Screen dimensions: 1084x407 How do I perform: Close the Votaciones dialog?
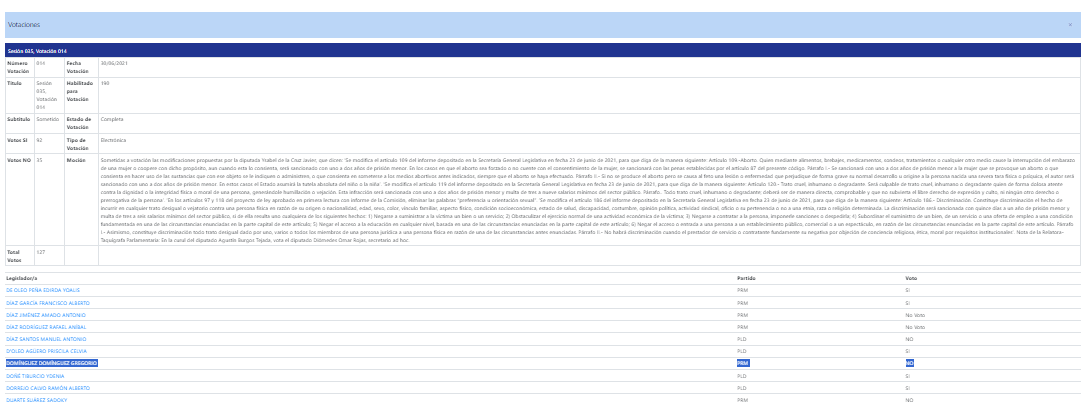point(1070,24)
